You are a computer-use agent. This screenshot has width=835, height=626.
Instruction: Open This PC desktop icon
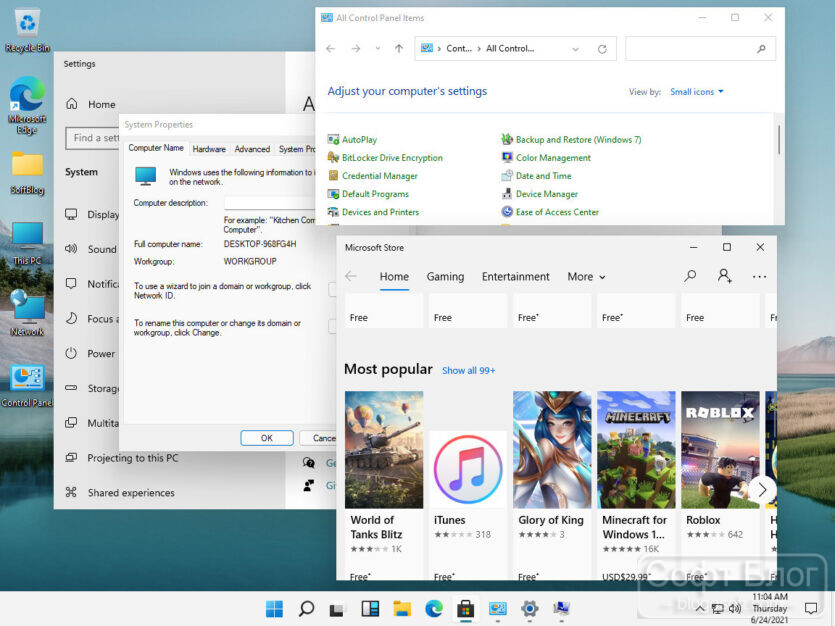coord(27,243)
